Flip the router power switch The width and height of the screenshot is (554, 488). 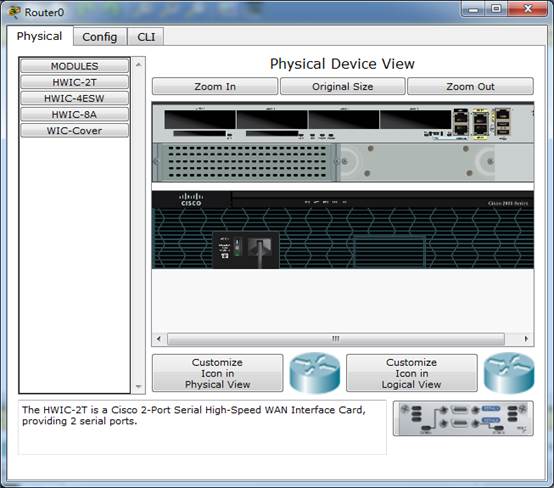click(237, 248)
